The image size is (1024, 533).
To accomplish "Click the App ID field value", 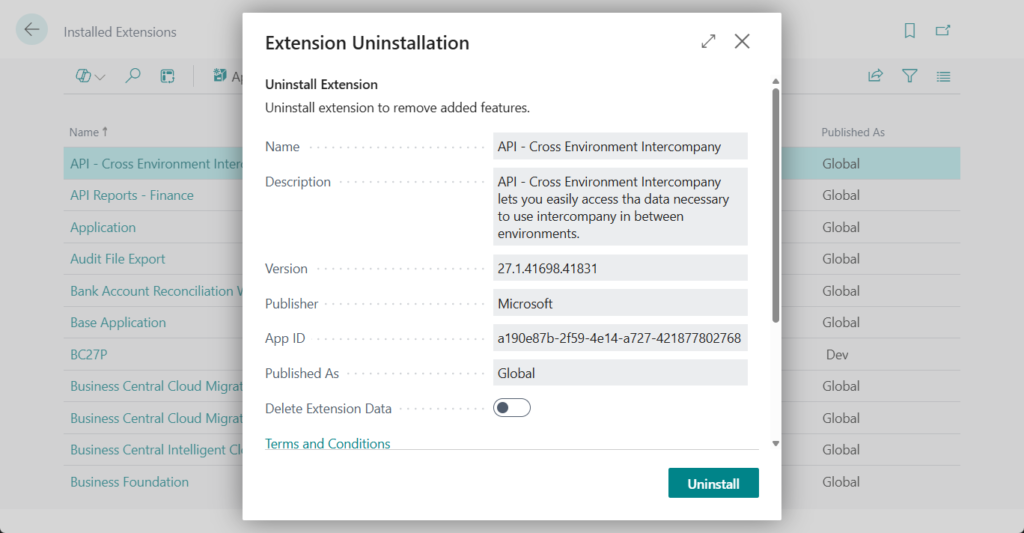I will [619, 338].
